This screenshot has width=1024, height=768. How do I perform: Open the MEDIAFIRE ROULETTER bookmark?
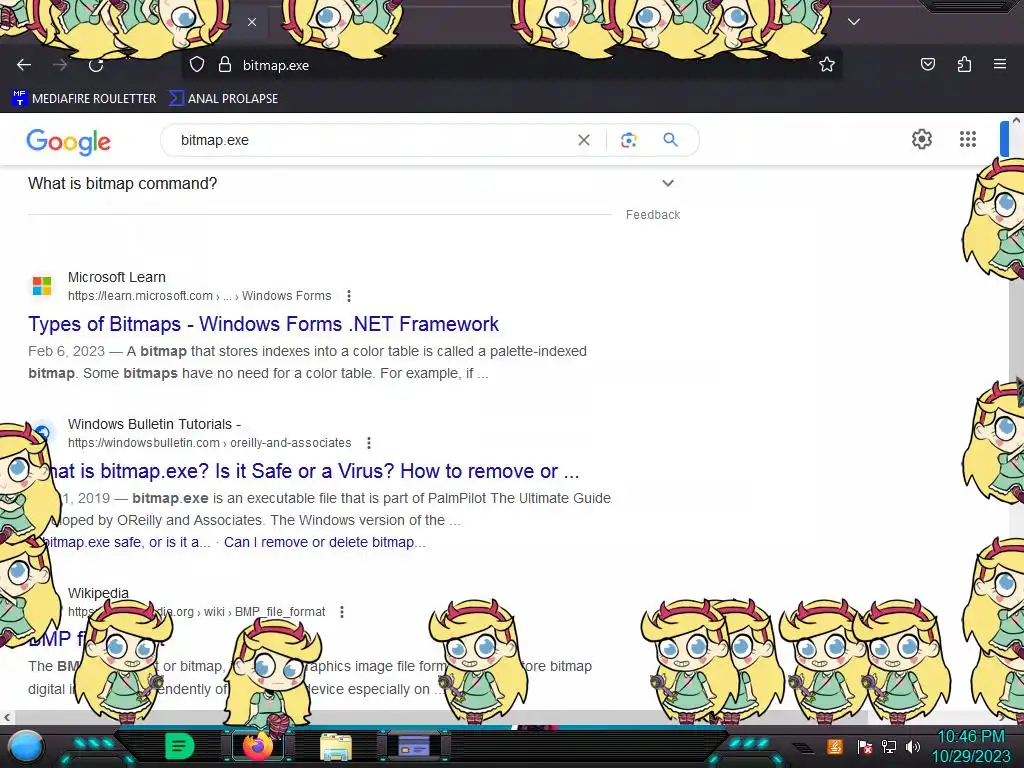pos(84,99)
